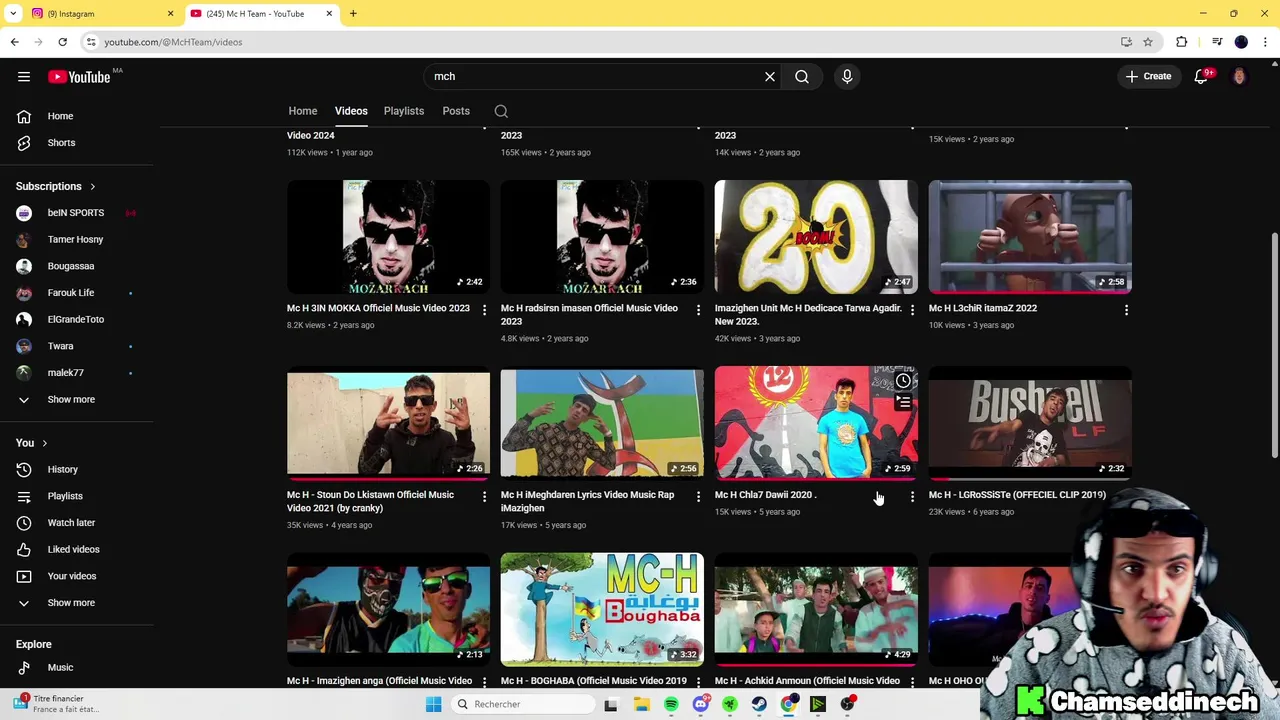Click the Chrome address bar
The height and width of the screenshot is (720, 1280).
(x=600, y=42)
